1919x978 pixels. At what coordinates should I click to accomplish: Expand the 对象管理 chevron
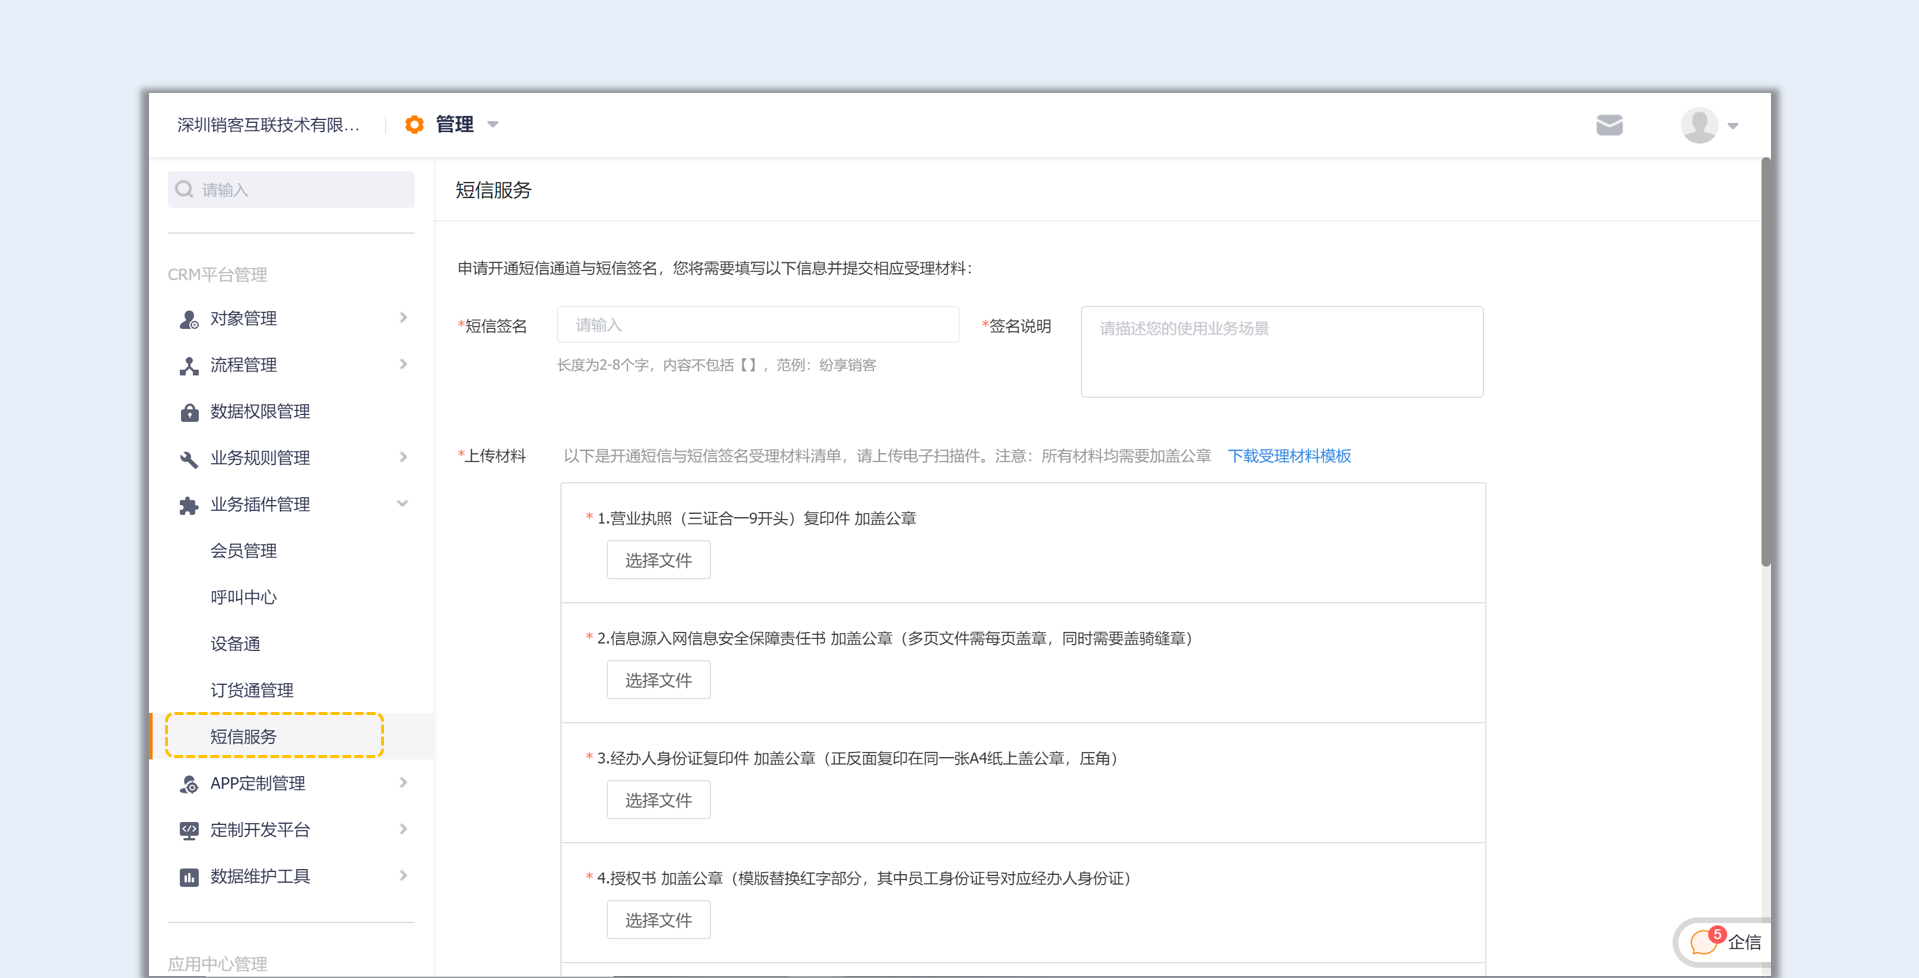(x=403, y=318)
